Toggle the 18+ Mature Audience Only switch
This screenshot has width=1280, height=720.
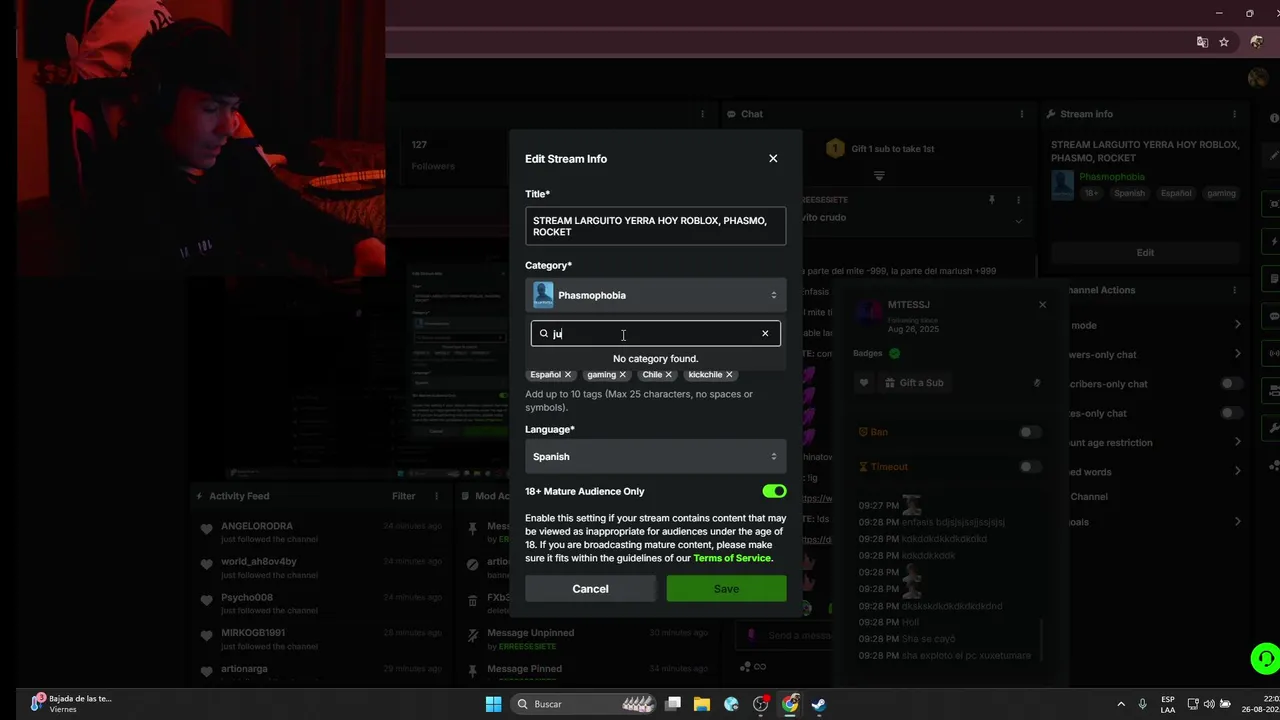(x=774, y=491)
